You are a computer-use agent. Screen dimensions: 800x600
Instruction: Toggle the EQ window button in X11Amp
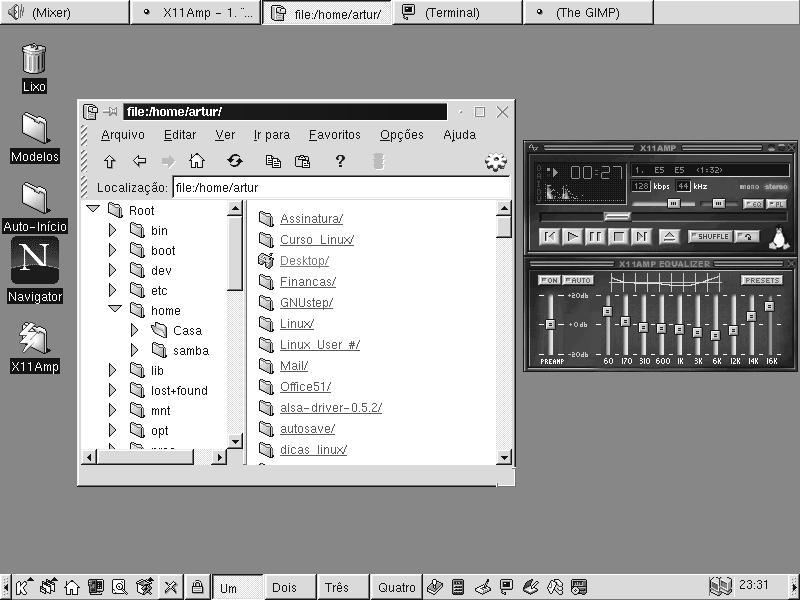[x=753, y=204]
